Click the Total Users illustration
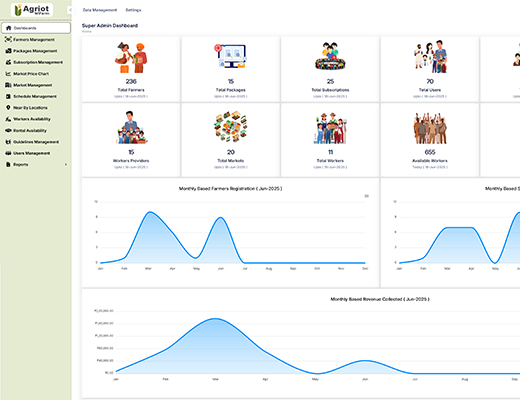 430,57
